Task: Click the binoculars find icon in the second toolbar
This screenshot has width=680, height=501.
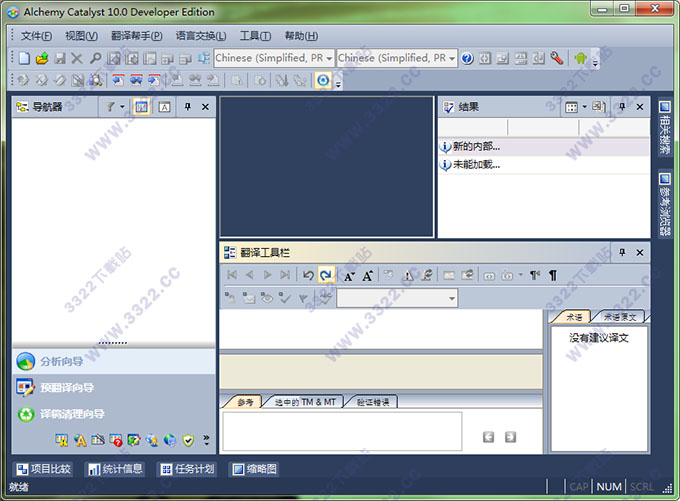Action: (95, 80)
